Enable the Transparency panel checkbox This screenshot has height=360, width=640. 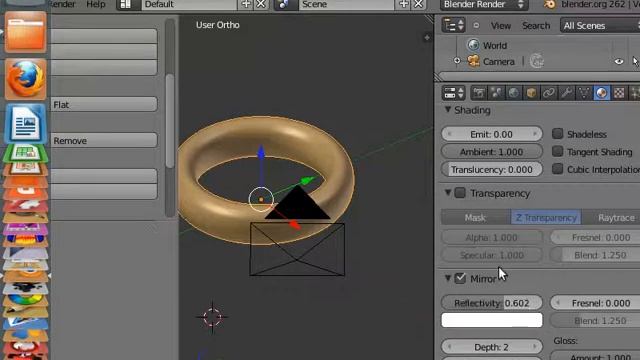pos(460,193)
